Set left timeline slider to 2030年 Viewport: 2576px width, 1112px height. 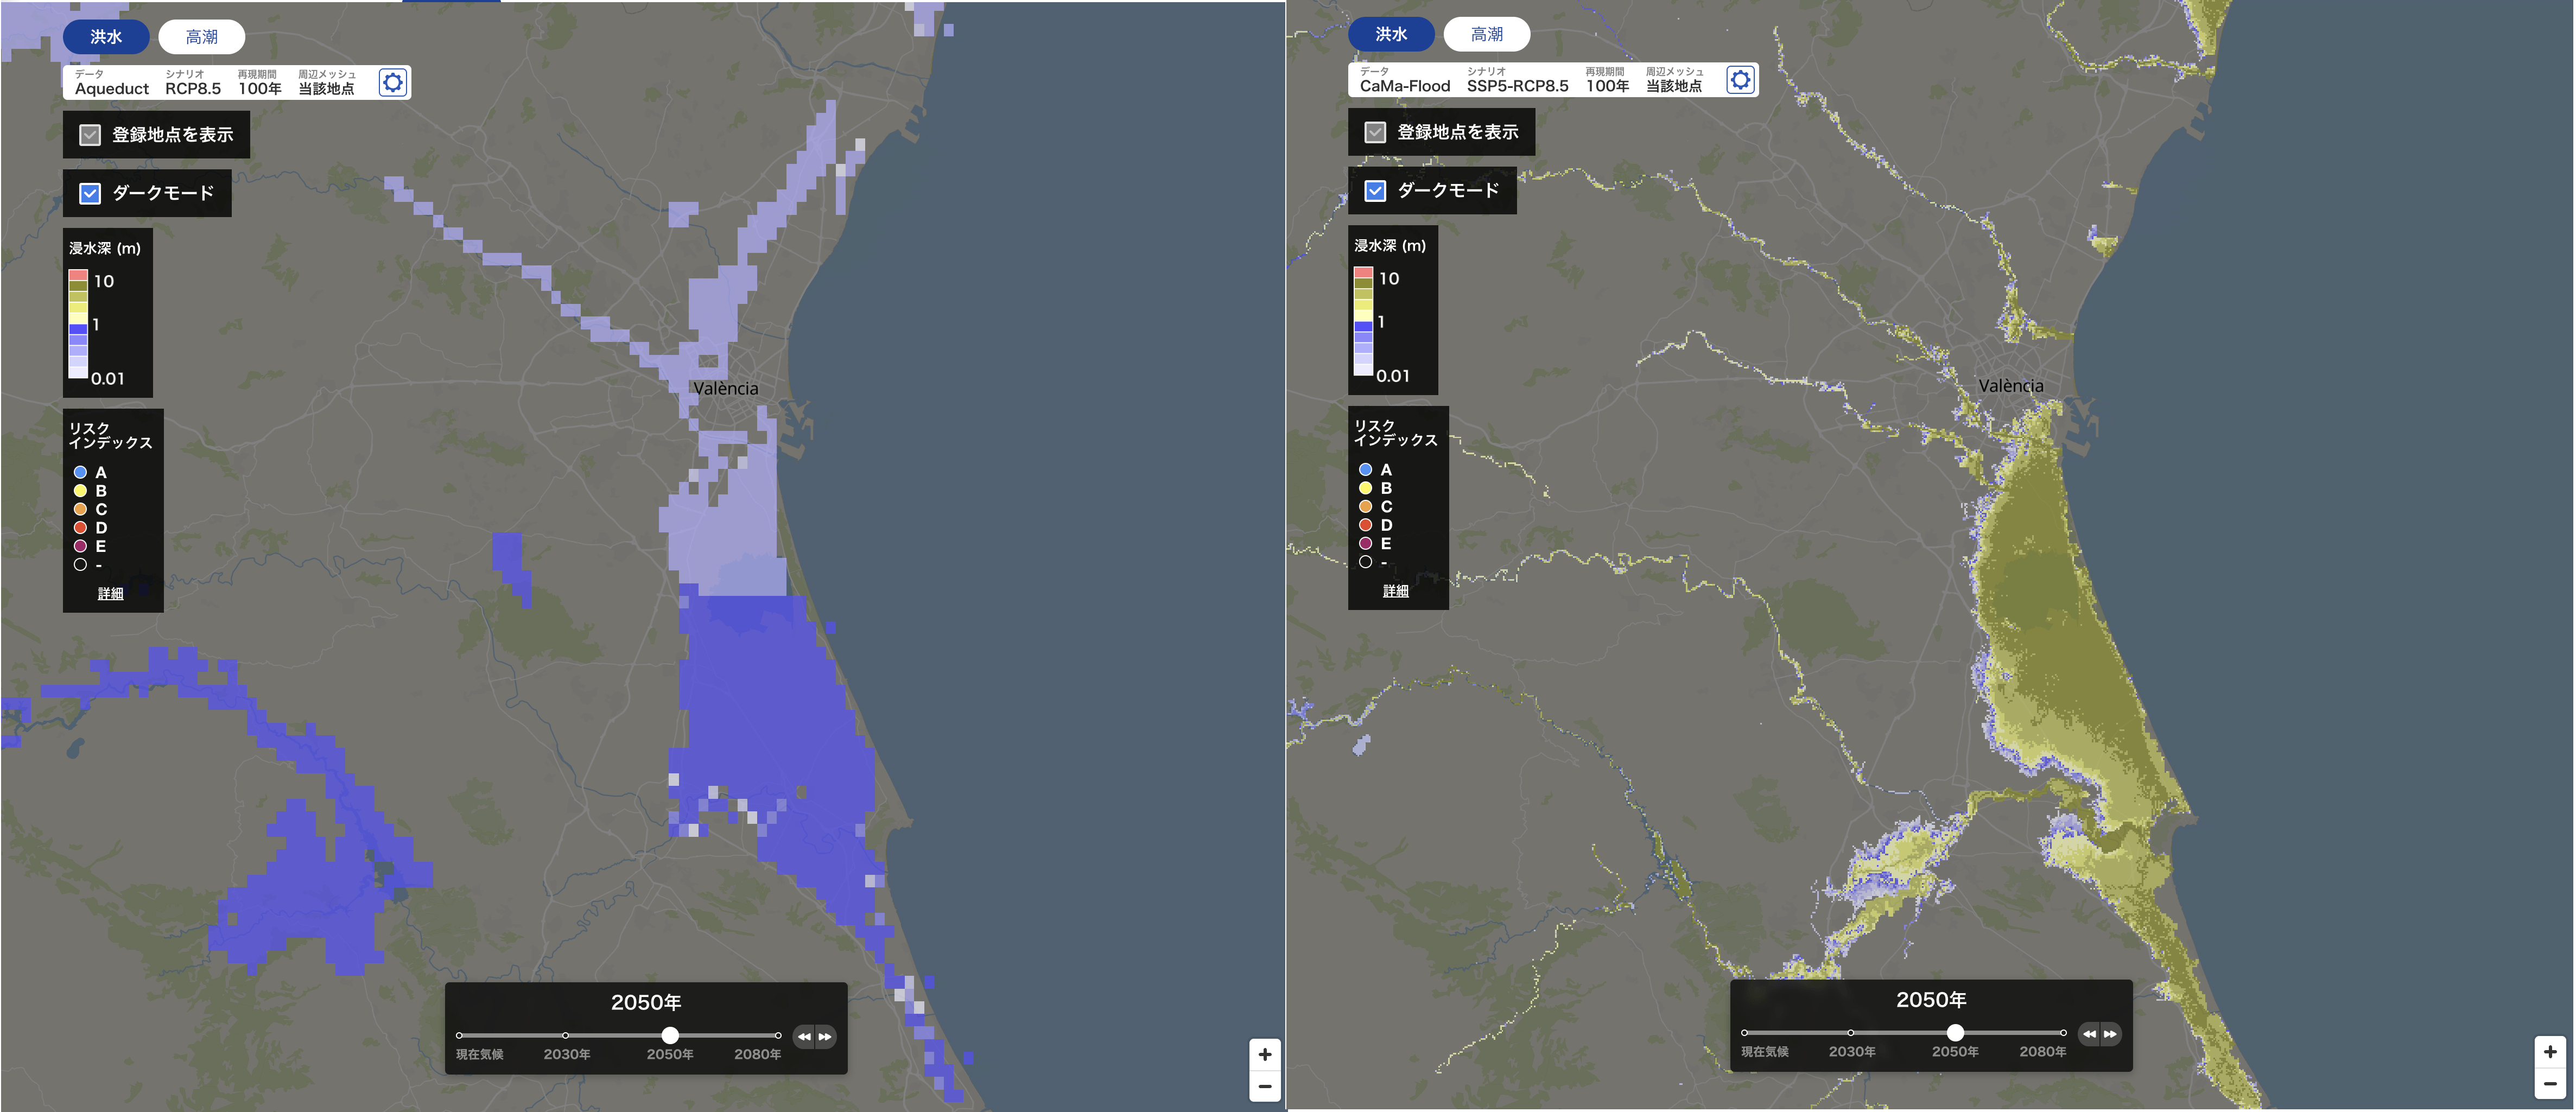566,1035
